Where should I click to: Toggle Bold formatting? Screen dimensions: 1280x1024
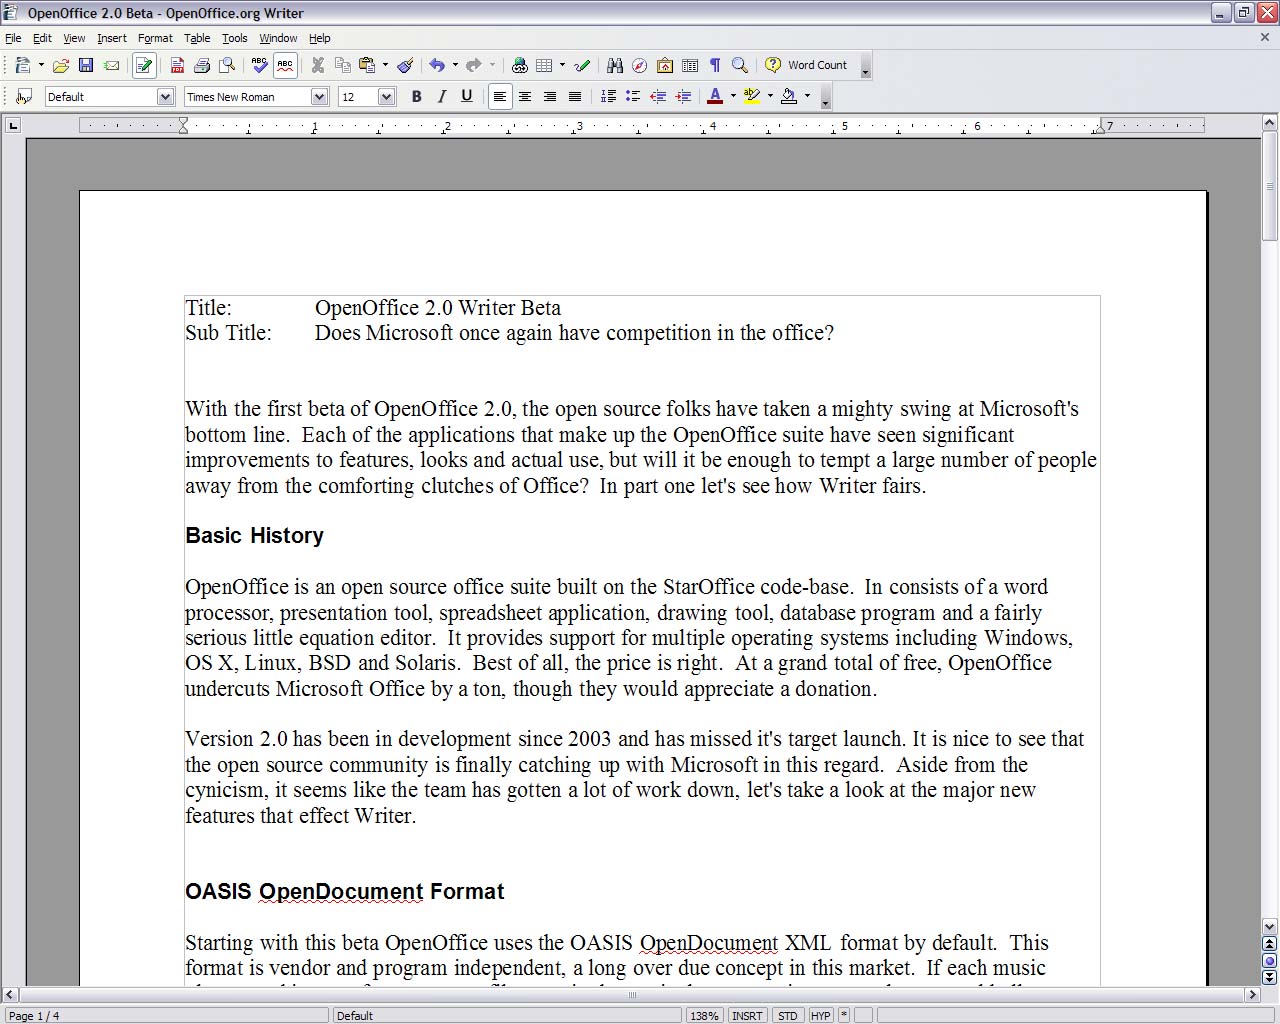416,97
